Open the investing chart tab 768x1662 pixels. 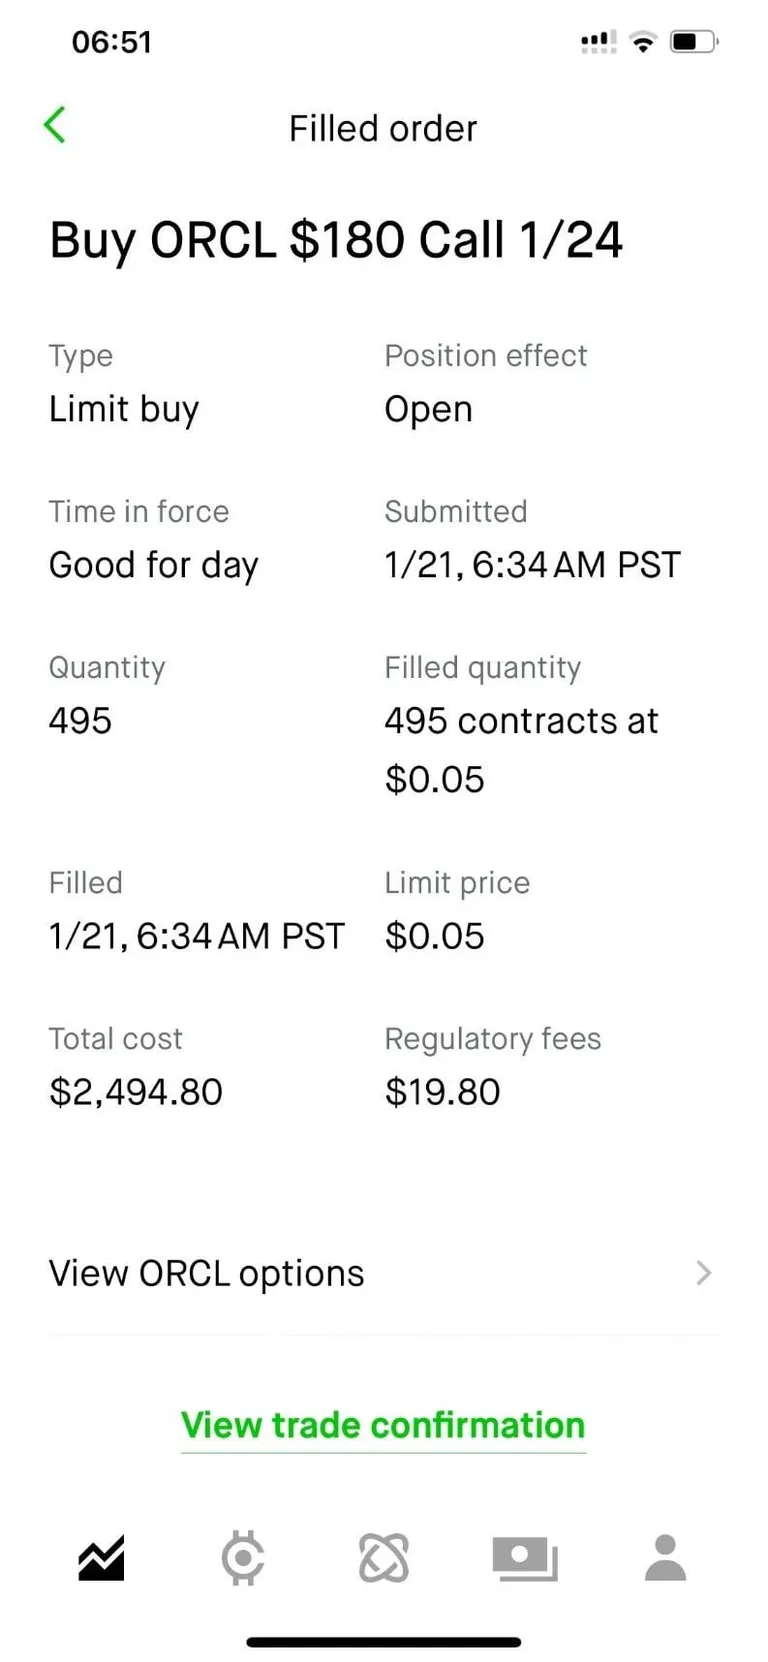[101, 1558]
